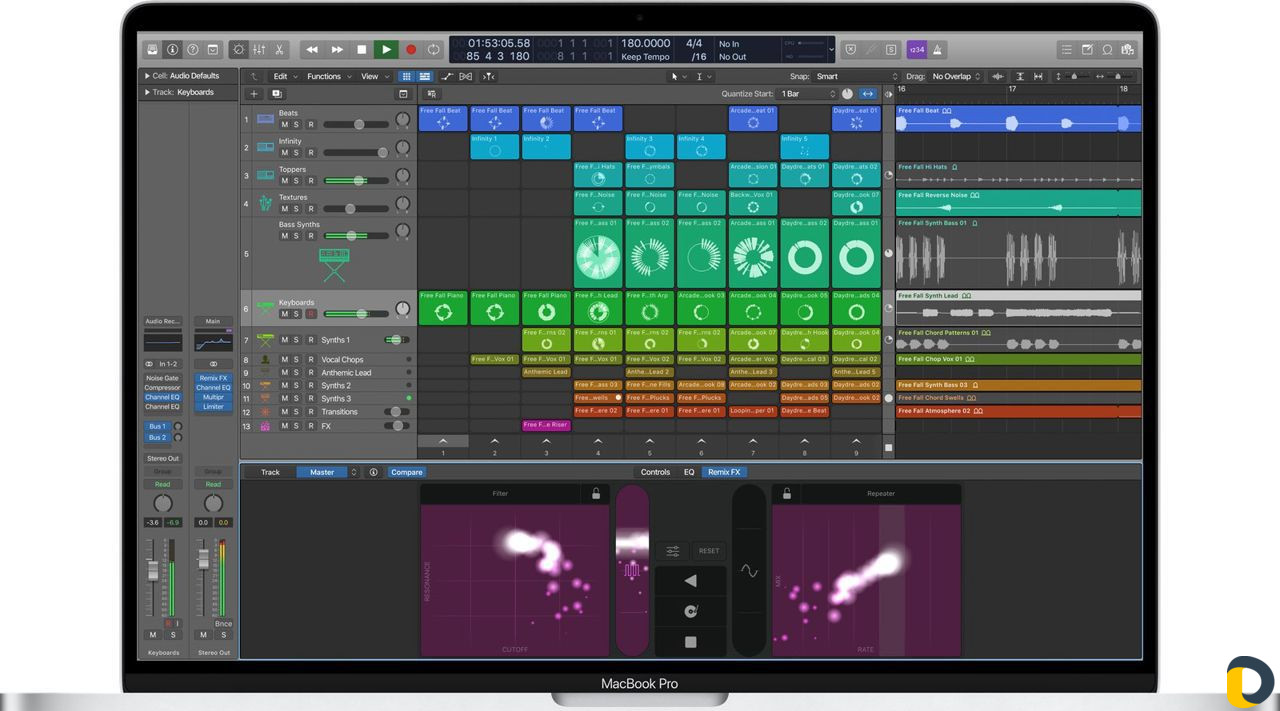Open the pointer tool dropdown

click(x=679, y=76)
